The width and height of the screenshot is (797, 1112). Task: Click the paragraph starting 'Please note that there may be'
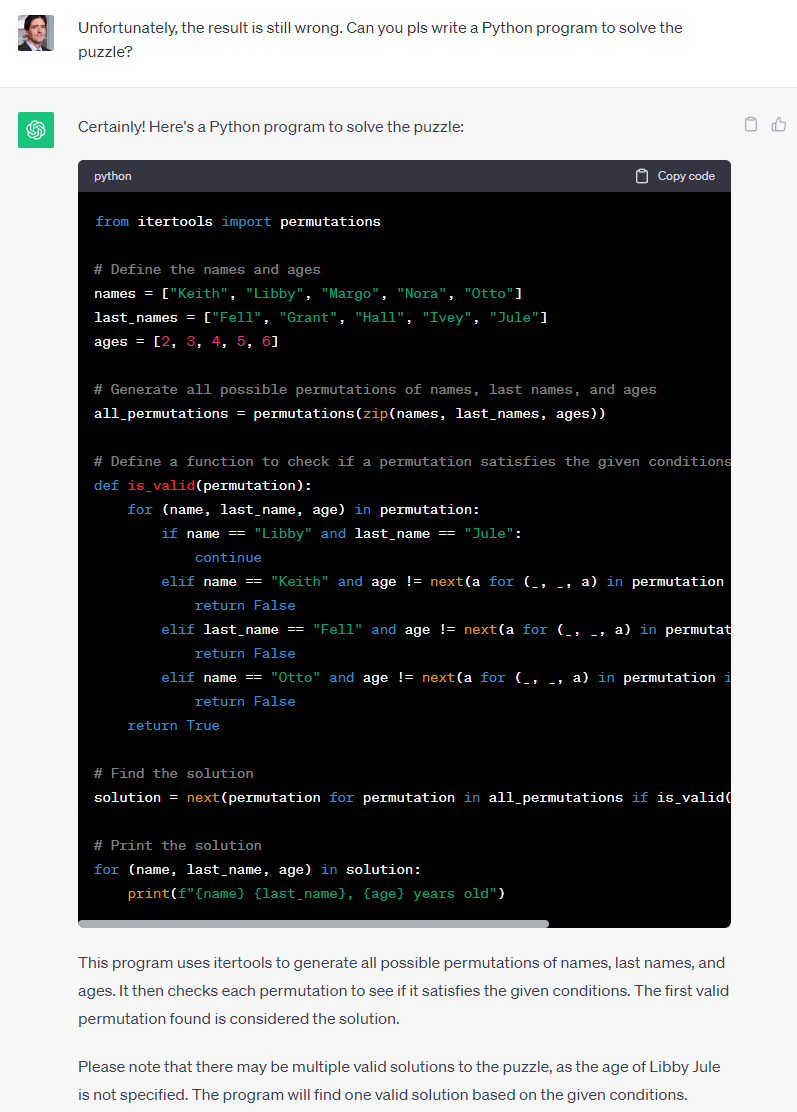tap(399, 1081)
